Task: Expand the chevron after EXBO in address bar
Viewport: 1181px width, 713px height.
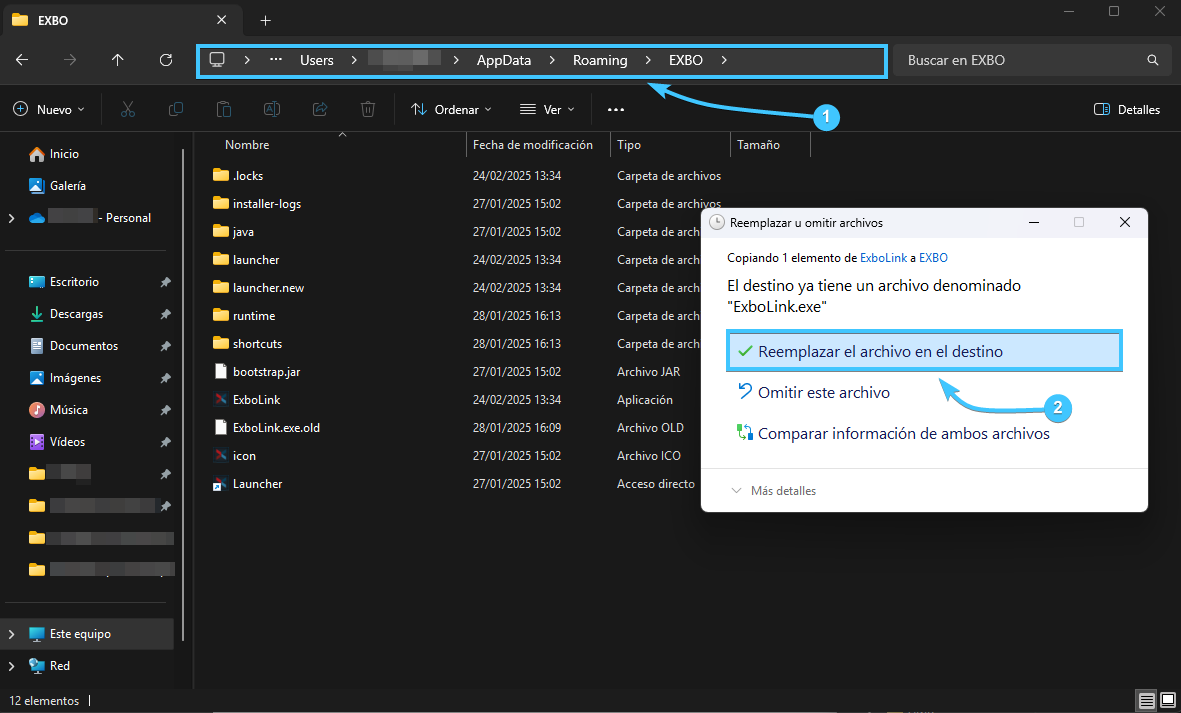Action: coord(724,60)
